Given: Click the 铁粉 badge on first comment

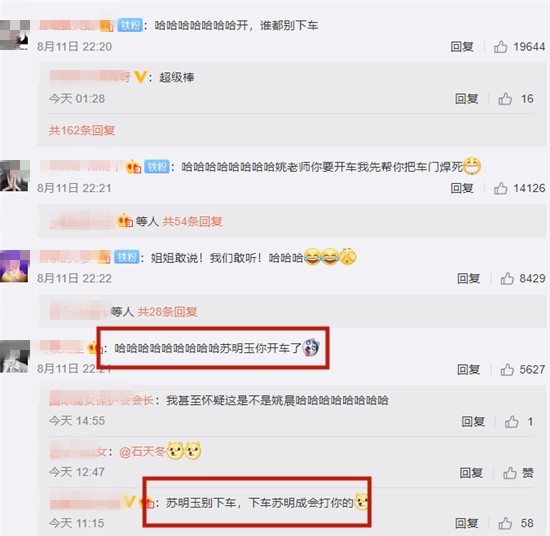Looking at the screenshot, I should coord(130,25).
